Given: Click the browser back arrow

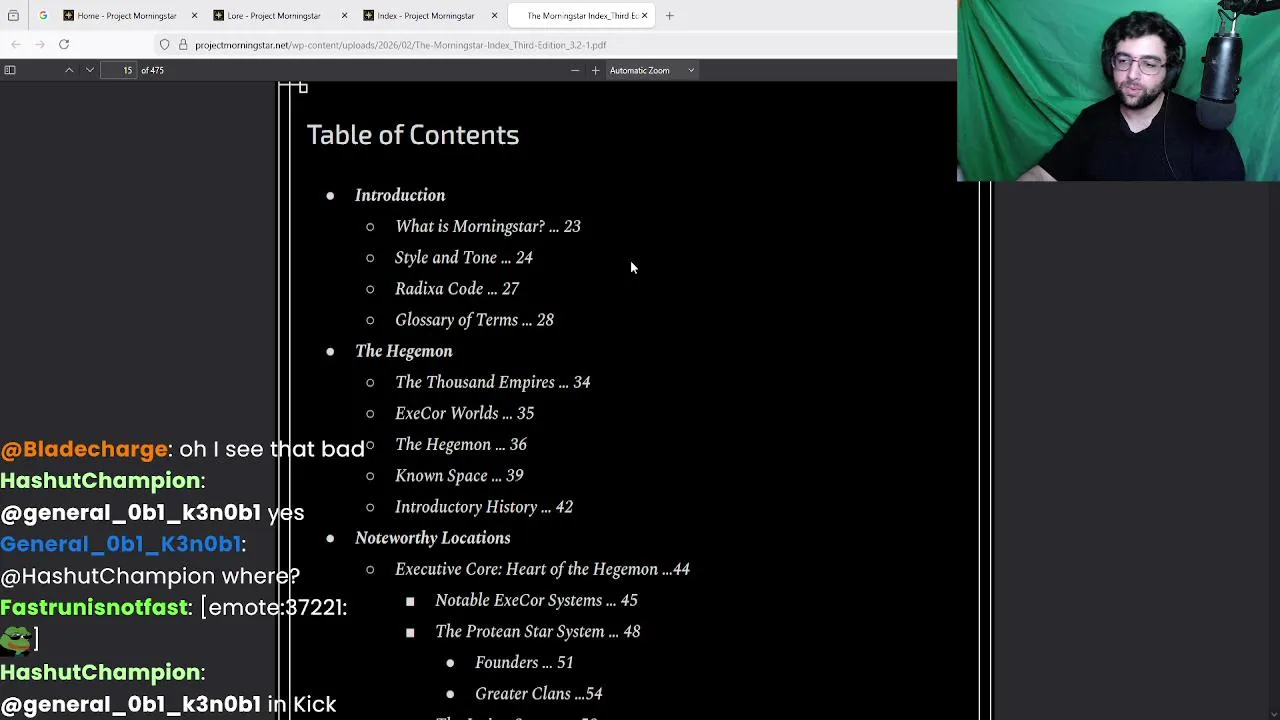Looking at the screenshot, I should click(16, 44).
